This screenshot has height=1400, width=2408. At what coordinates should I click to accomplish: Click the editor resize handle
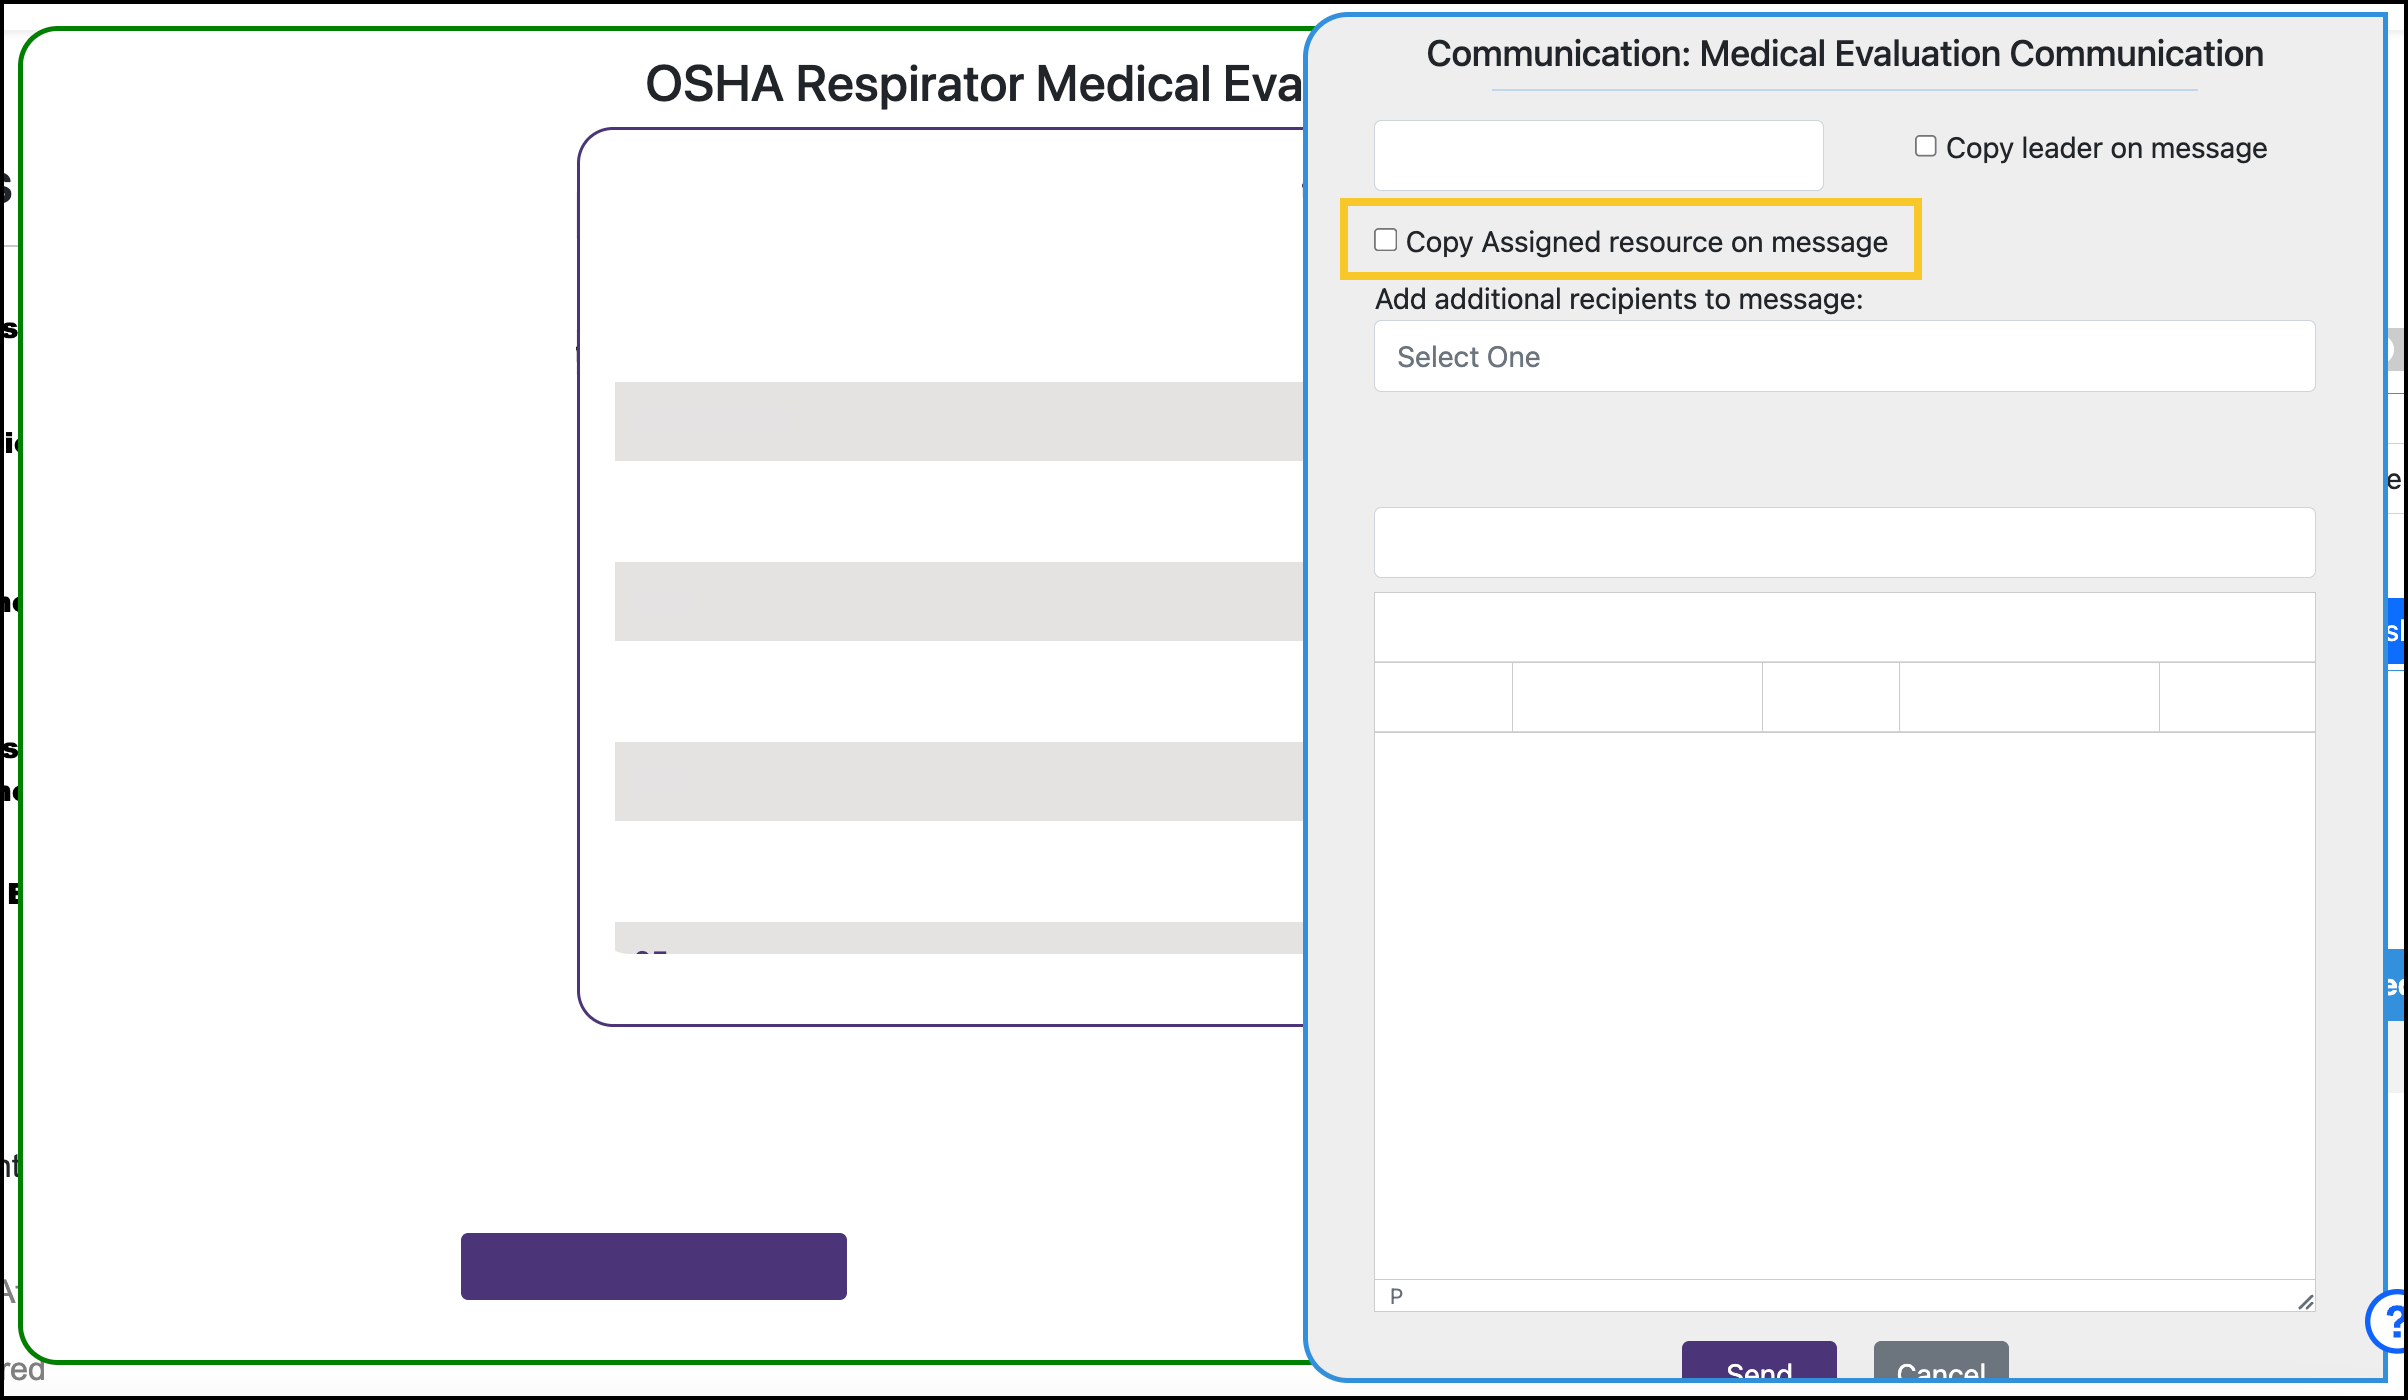[2305, 1301]
